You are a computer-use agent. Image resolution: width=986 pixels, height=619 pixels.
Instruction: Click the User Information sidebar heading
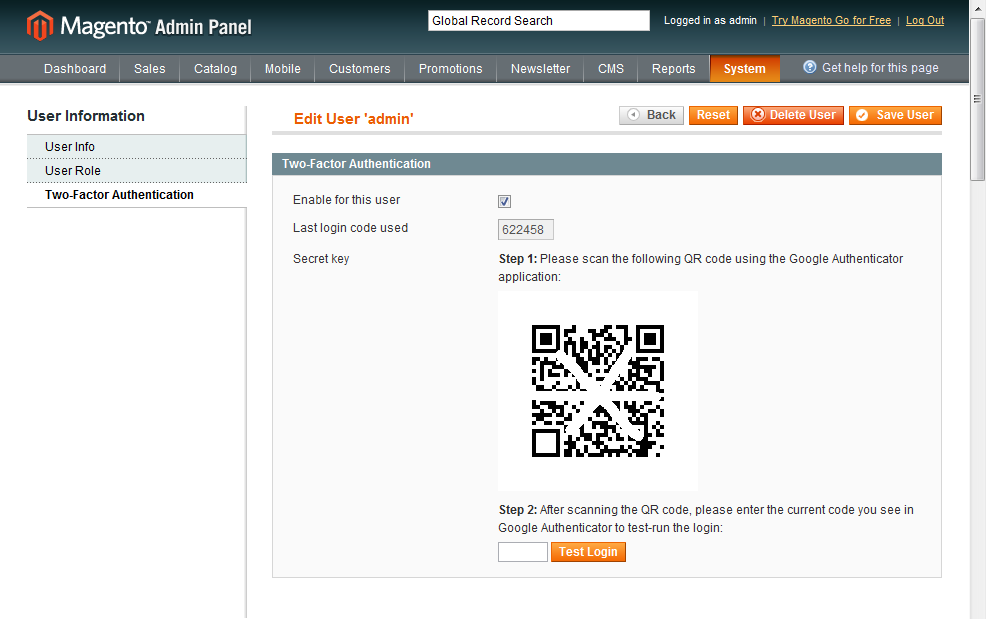(x=86, y=116)
